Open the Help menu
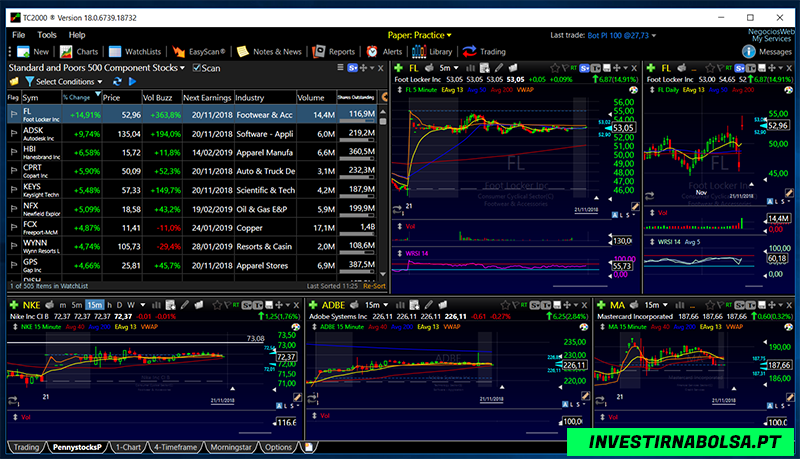The image size is (800, 459). click(x=77, y=35)
